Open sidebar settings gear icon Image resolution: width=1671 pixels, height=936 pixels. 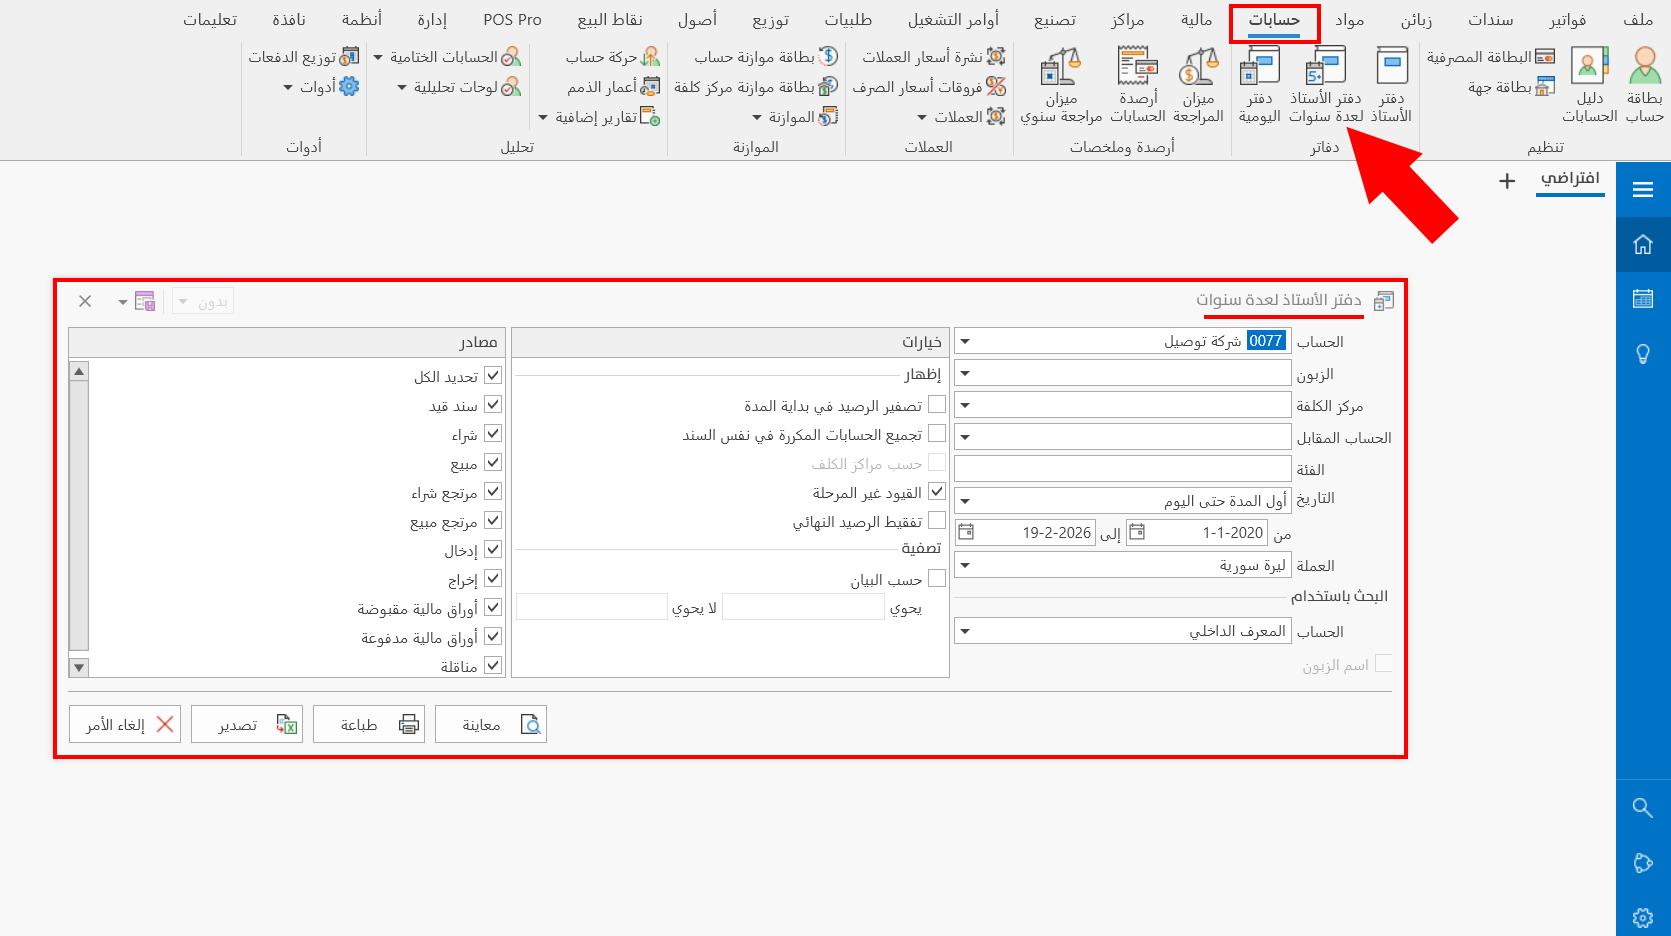(1643, 917)
